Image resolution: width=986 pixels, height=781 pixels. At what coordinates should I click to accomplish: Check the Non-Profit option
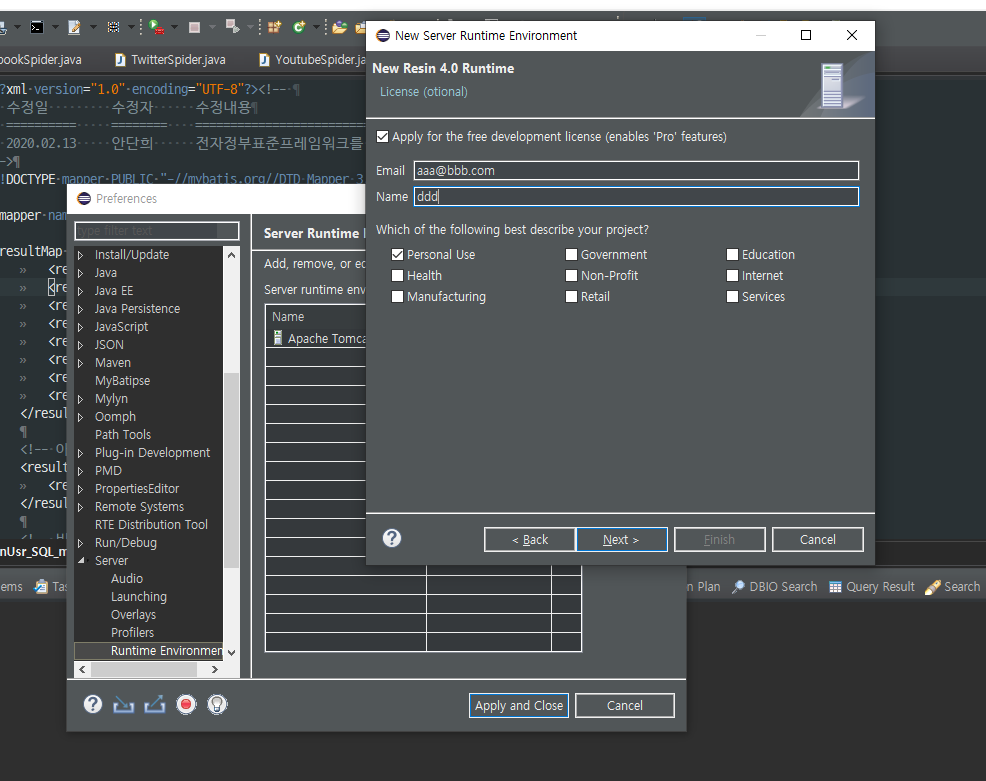[572, 276]
